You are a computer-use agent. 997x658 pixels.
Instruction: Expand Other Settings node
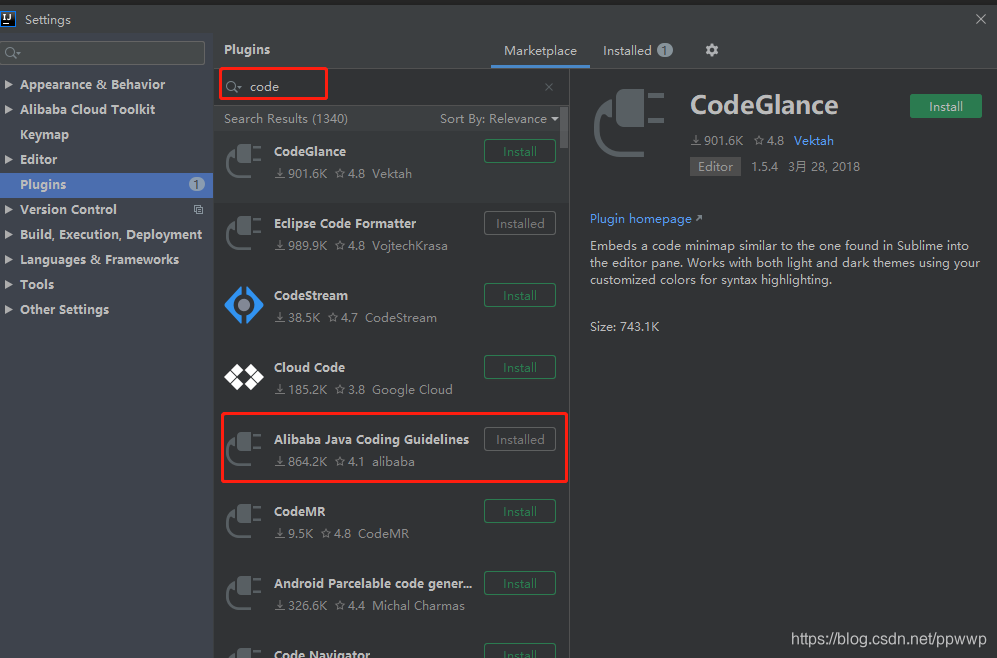click(x=9, y=310)
